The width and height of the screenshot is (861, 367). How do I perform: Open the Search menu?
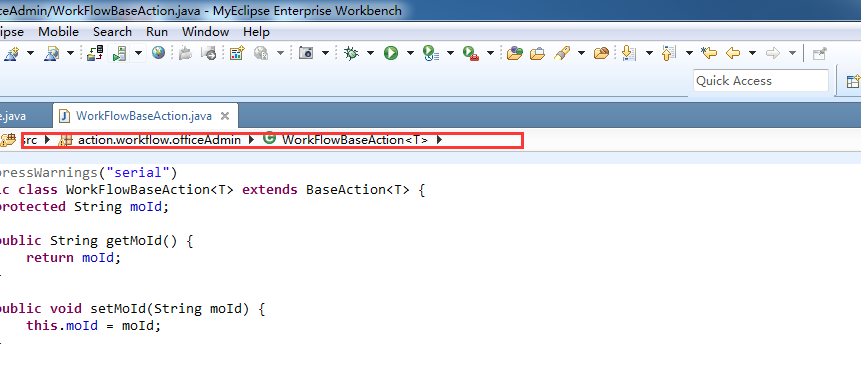point(112,32)
